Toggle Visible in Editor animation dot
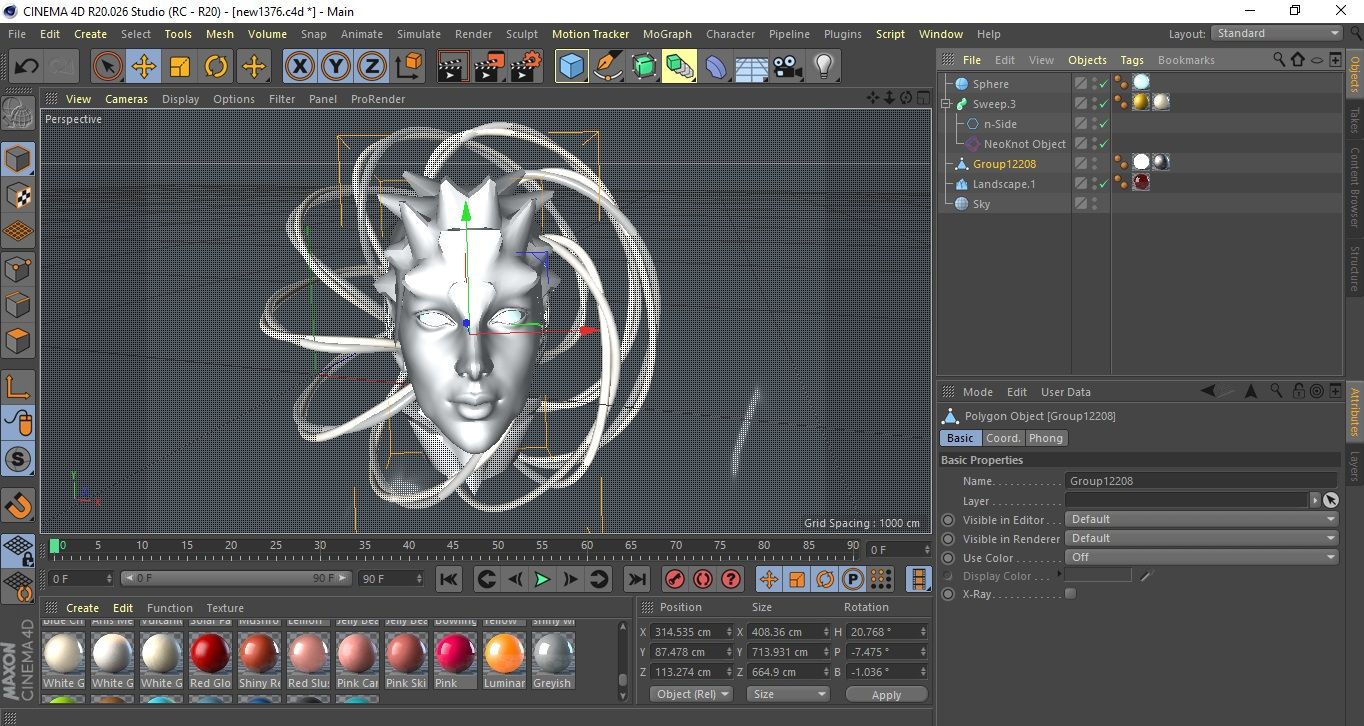This screenshot has width=1364, height=726. click(948, 520)
